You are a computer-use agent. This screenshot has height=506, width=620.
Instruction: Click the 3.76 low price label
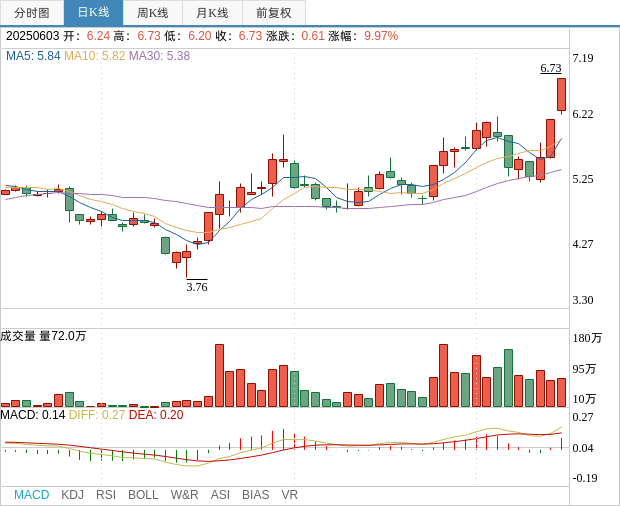[197, 287]
